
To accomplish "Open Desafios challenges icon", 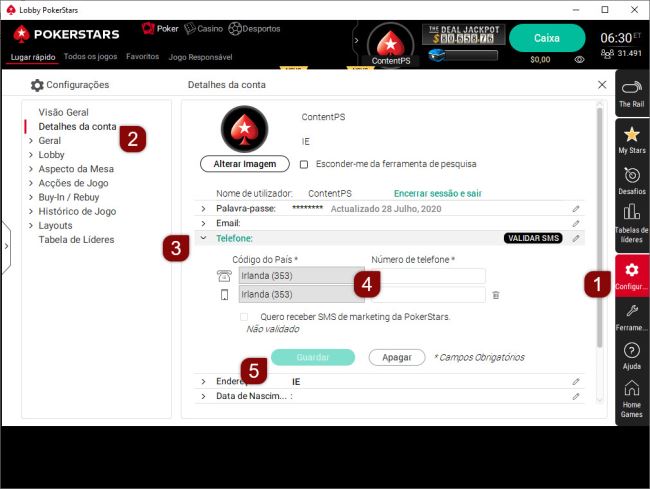I will tap(631, 181).
